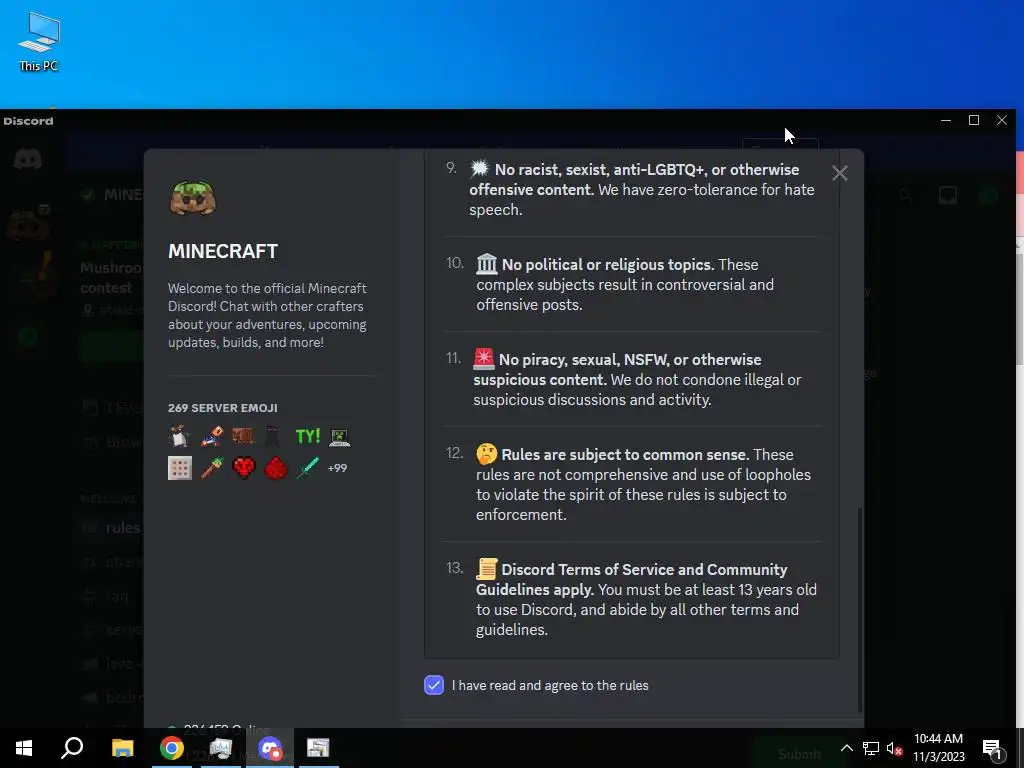
Task: Open the notification center icon
Action: point(992,748)
